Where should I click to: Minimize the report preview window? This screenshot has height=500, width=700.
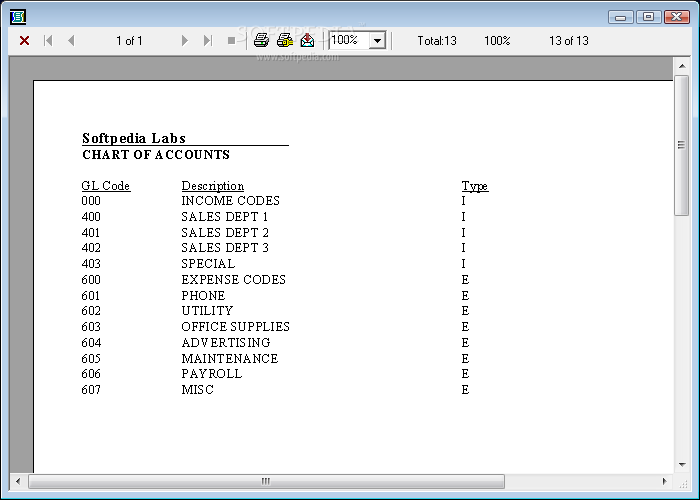620,17
